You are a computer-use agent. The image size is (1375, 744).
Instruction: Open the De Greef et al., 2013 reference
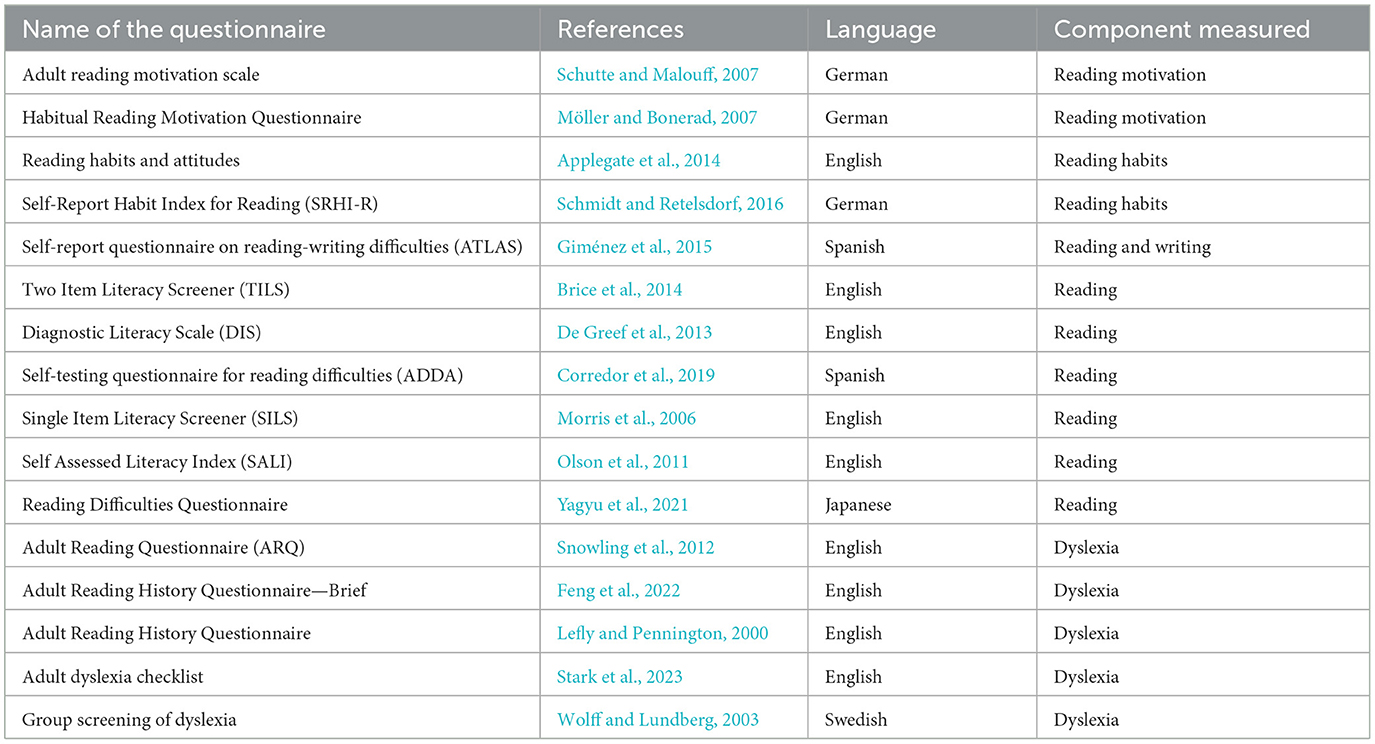635,333
